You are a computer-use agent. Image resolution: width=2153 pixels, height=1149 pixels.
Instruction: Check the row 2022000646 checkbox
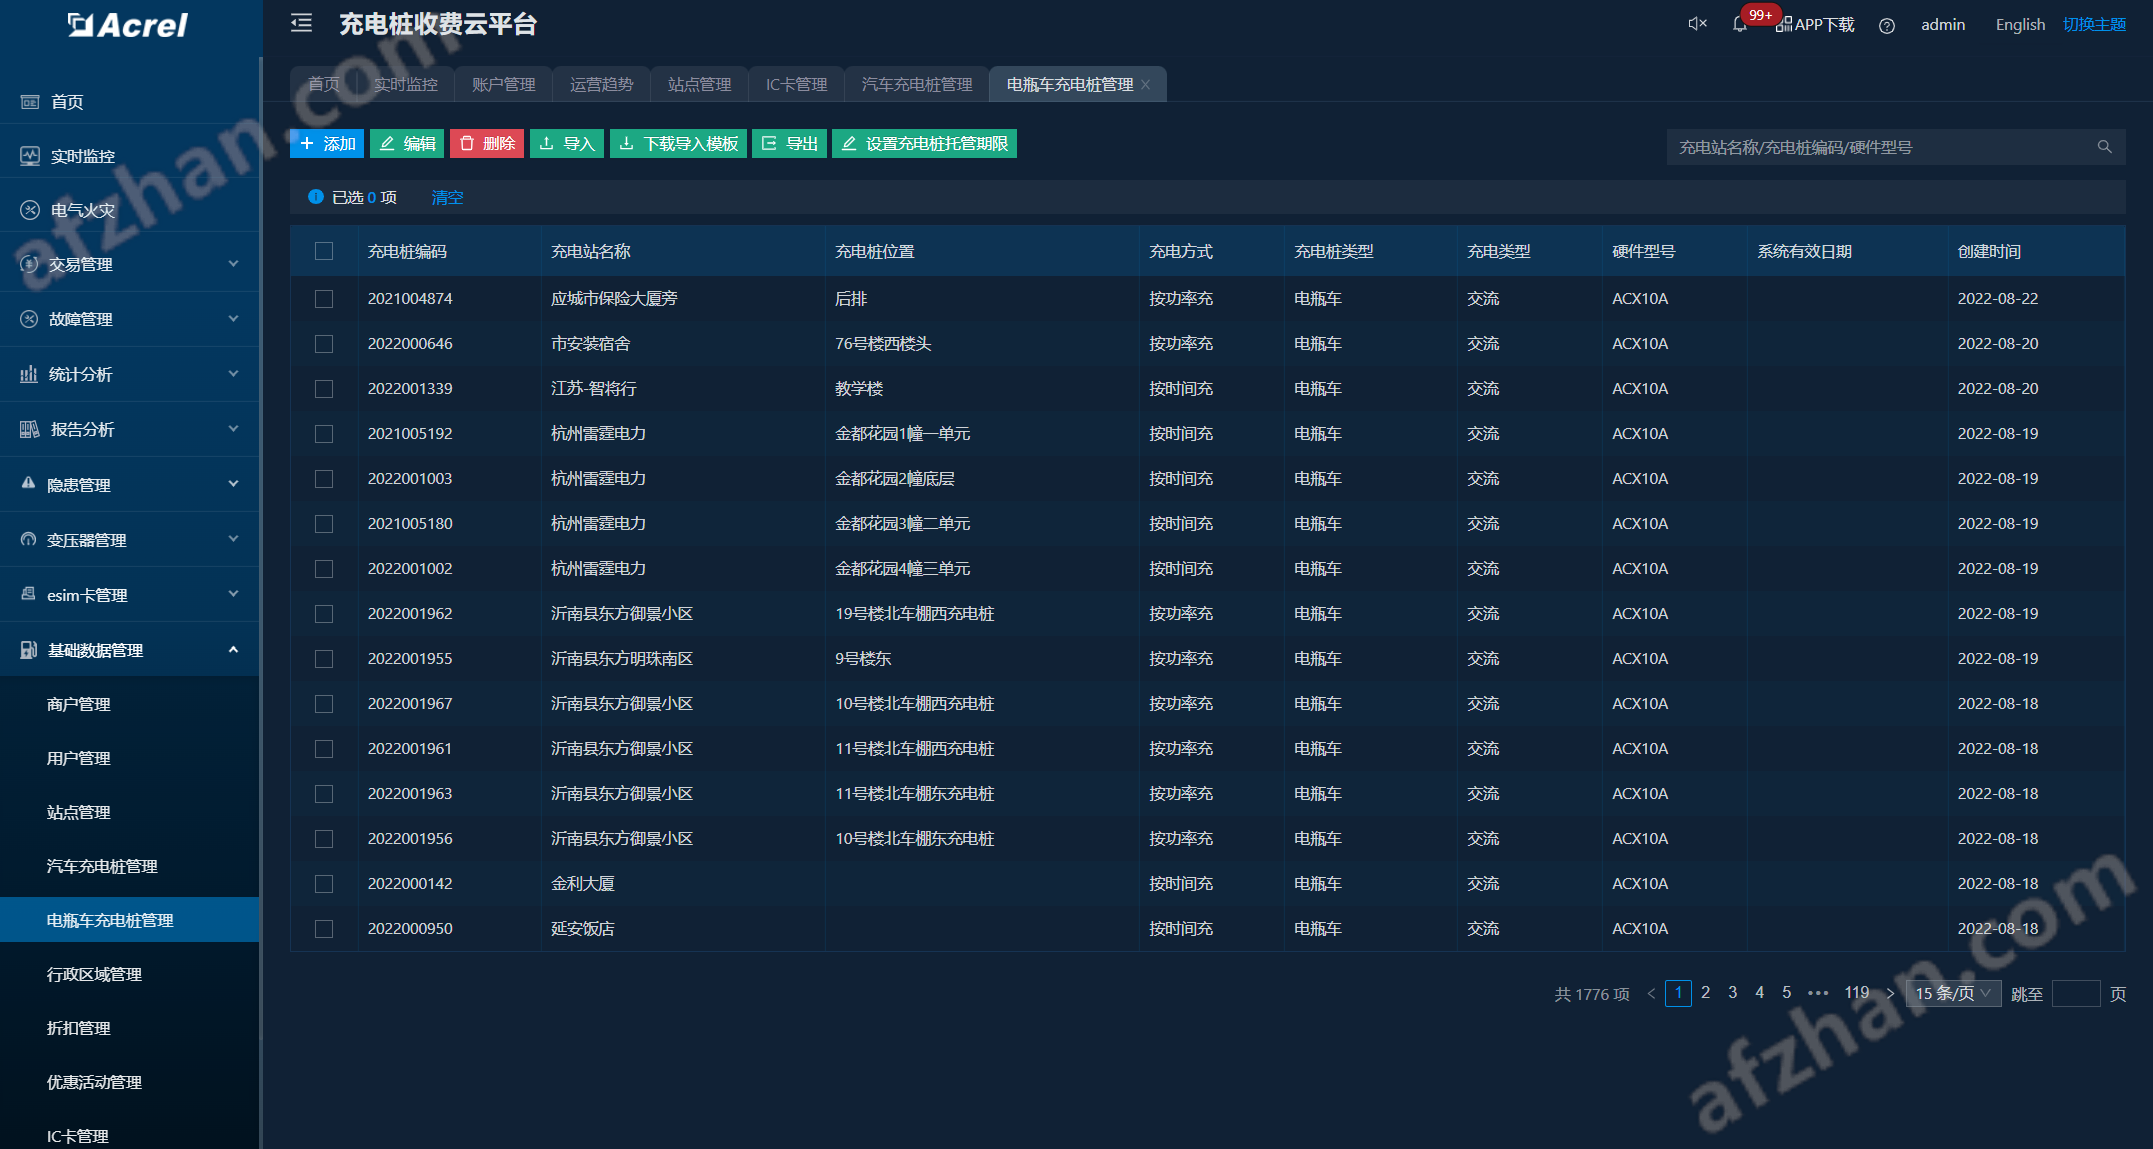[324, 344]
